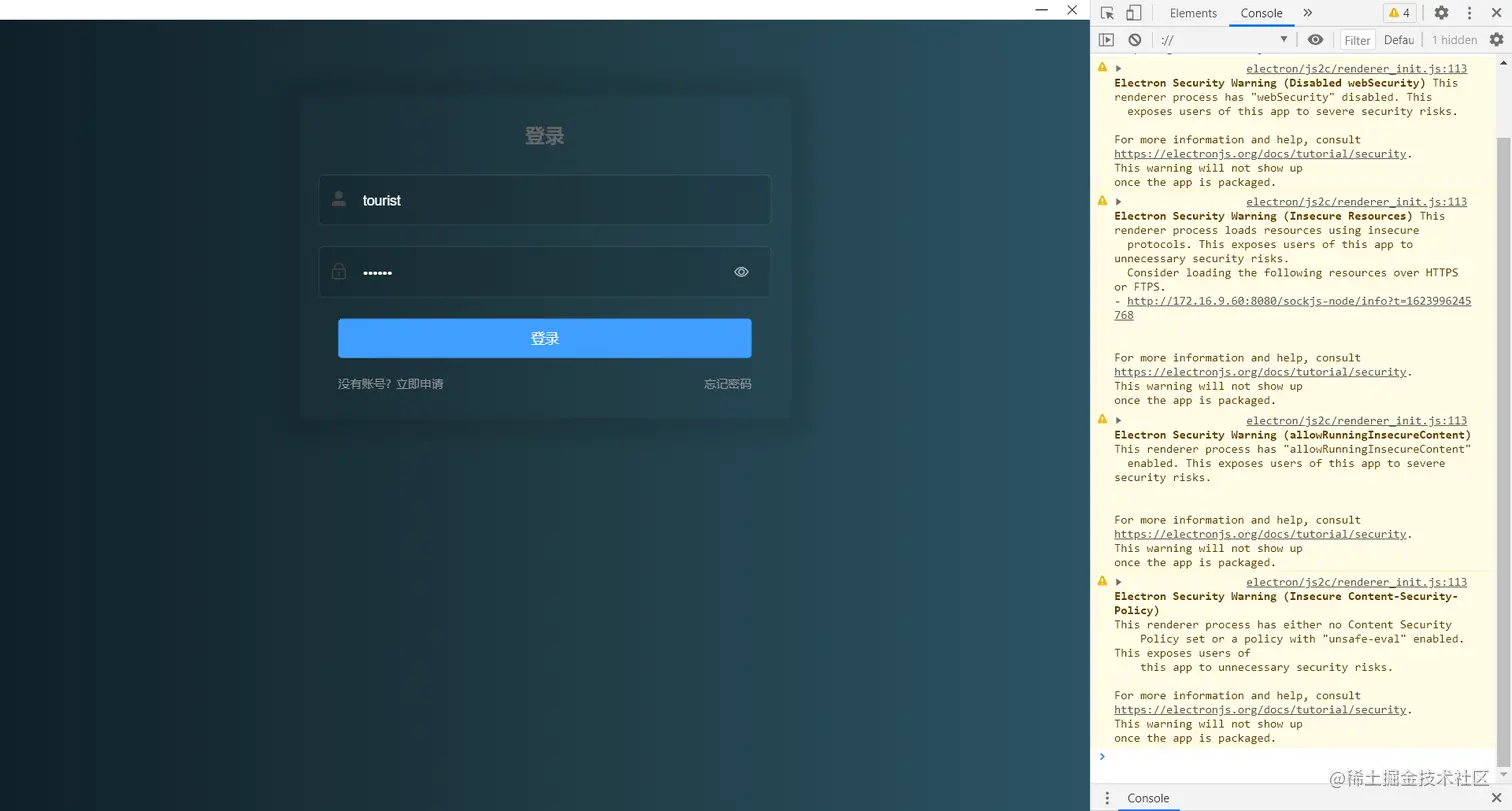
Task: Expand the Insecure Content-Security-Policy warning
Action: point(1119,582)
